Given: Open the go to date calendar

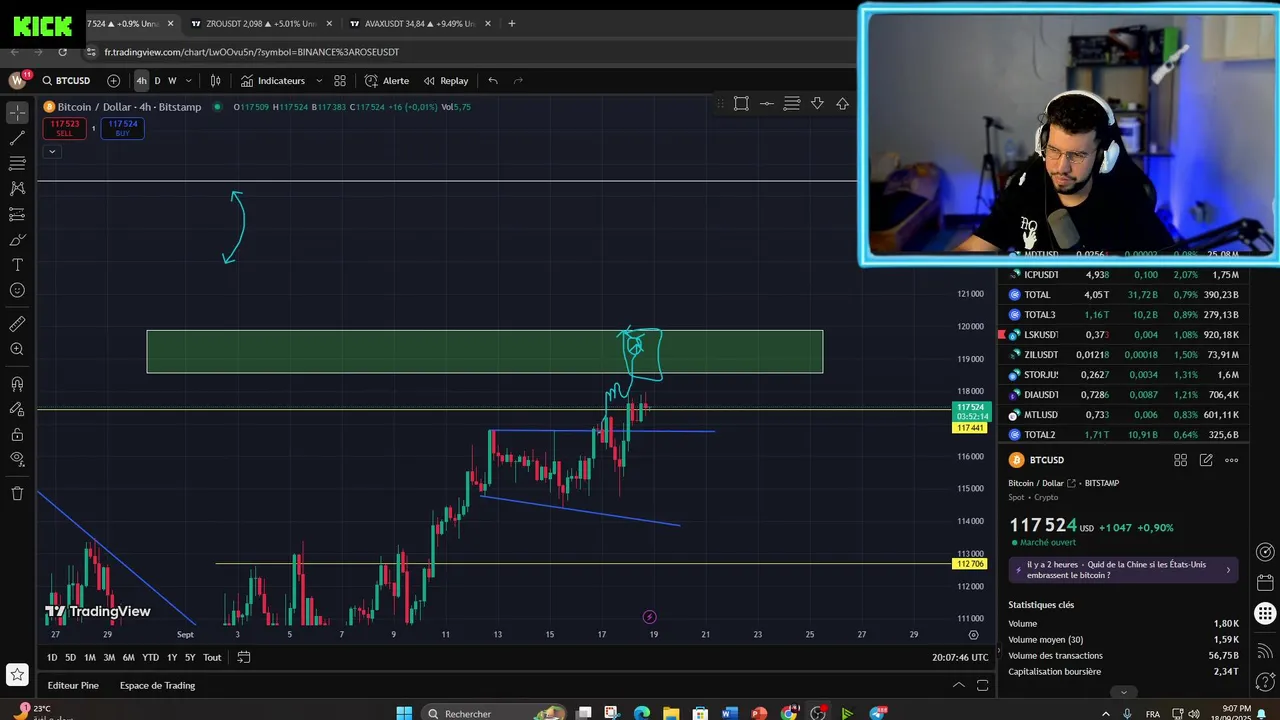Looking at the screenshot, I should (x=243, y=657).
